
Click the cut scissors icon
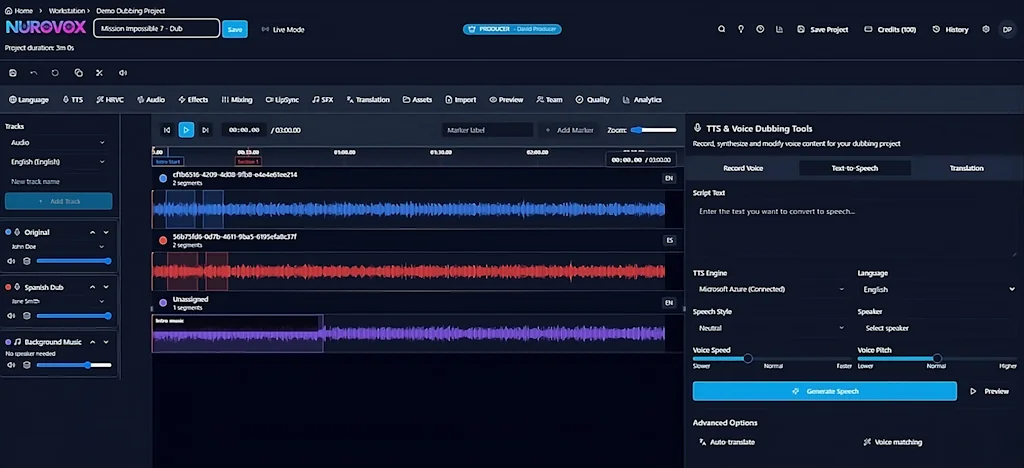coord(99,73)
